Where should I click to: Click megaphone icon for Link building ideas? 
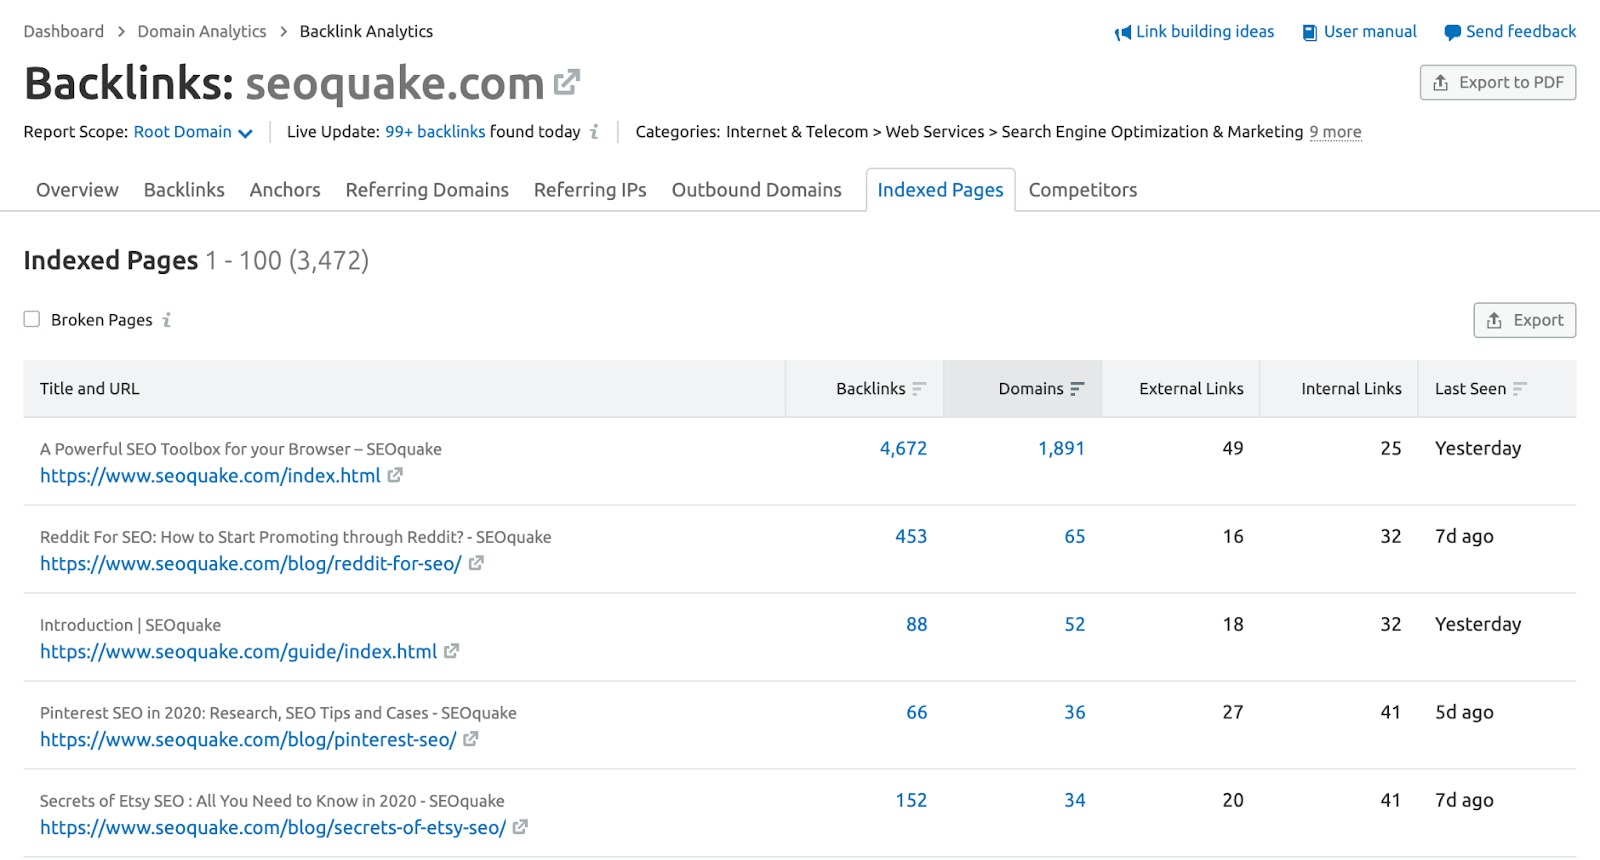tap(1123, 33)
